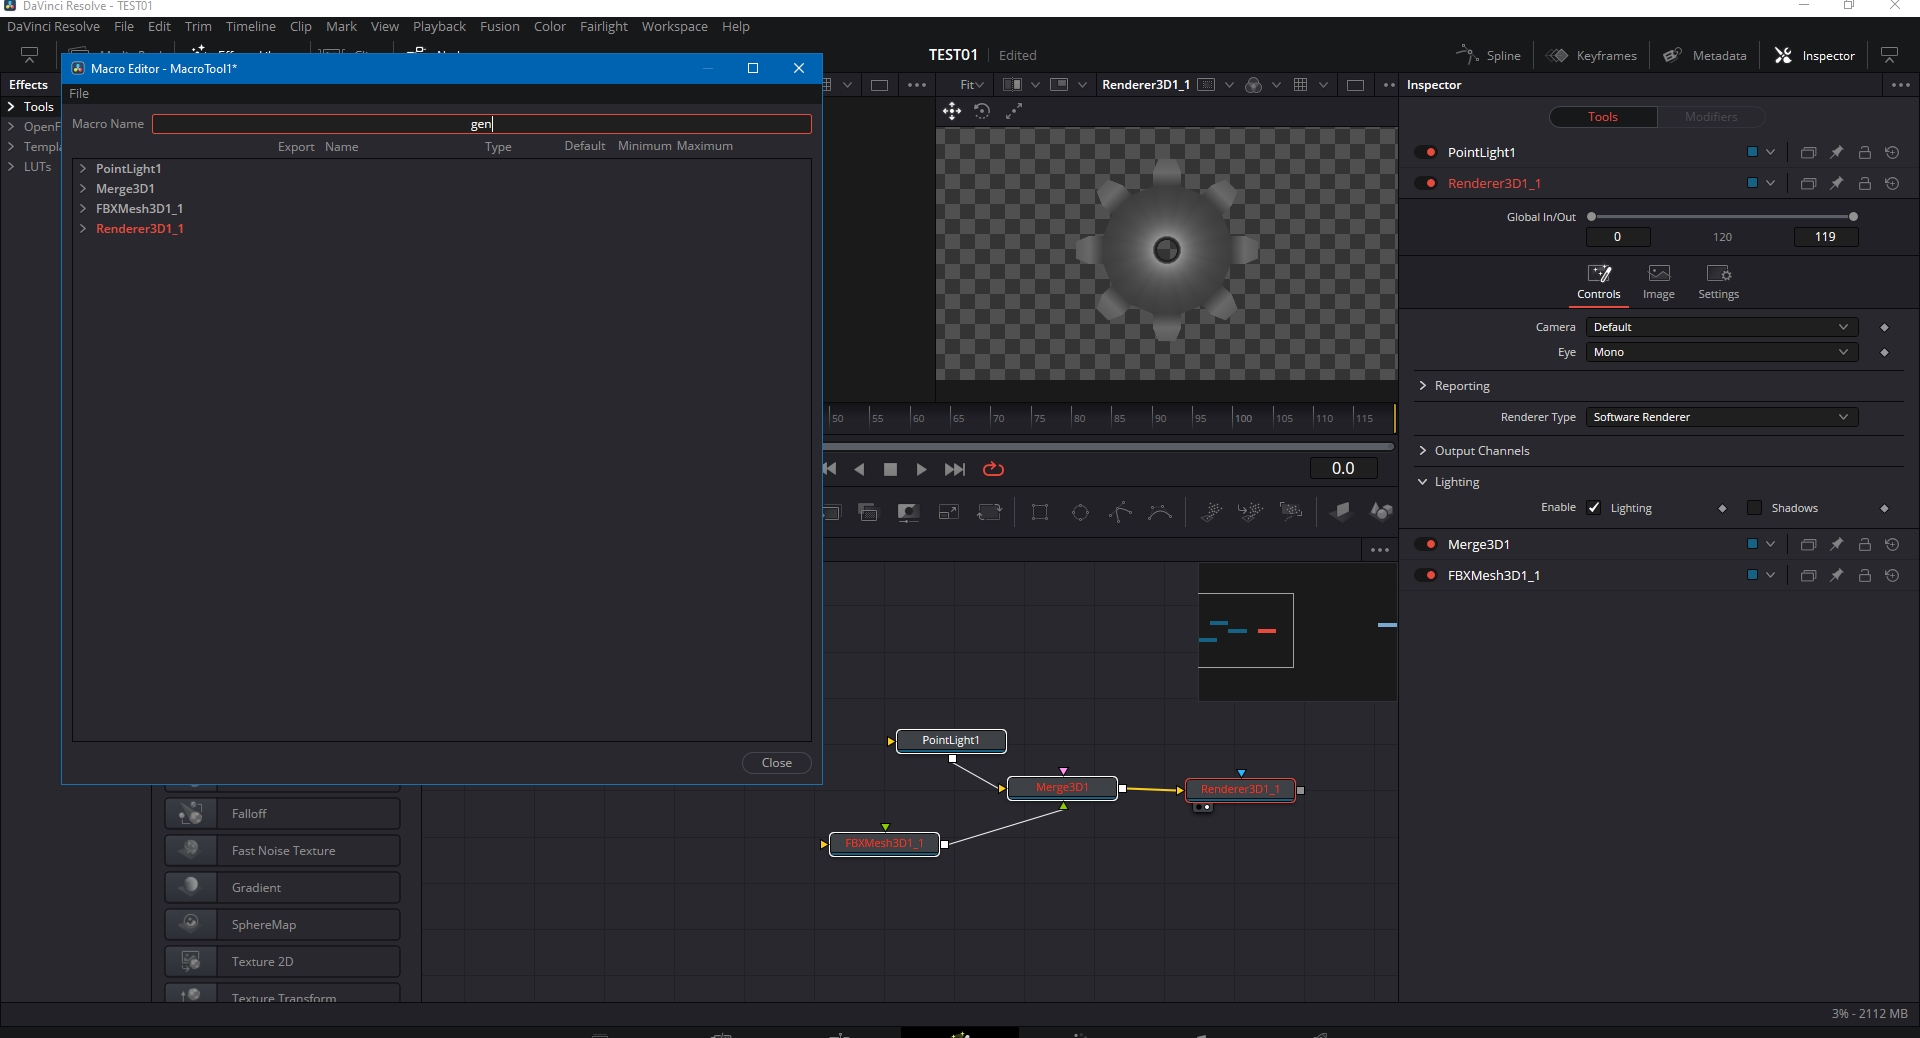This screenshot has width=1920, height=1038.
Task: Add pRender particle tool
Action: [1291, 512]
